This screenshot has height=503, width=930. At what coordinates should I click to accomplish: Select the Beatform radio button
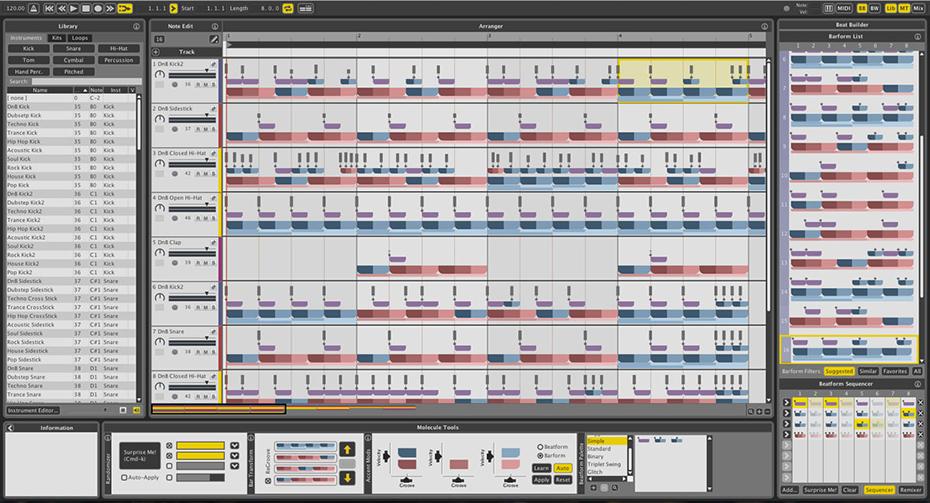click(541, 446)
